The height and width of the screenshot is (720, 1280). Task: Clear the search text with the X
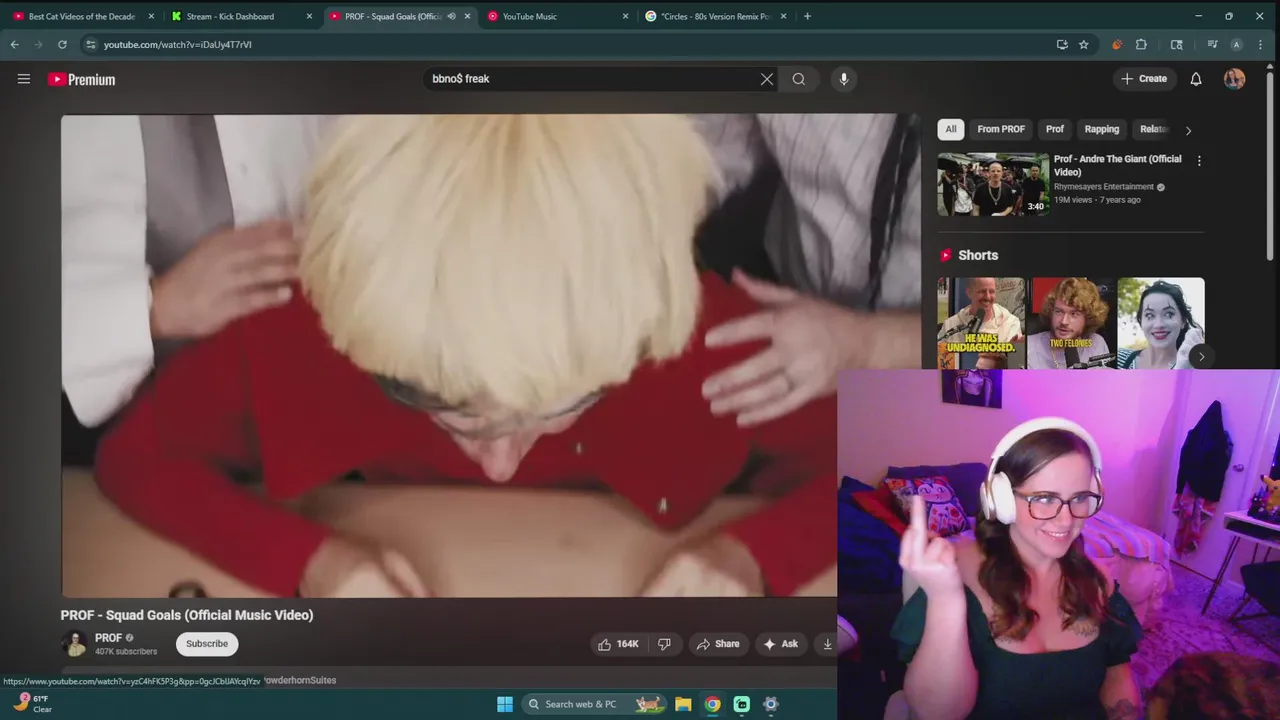tap(767, 79)
